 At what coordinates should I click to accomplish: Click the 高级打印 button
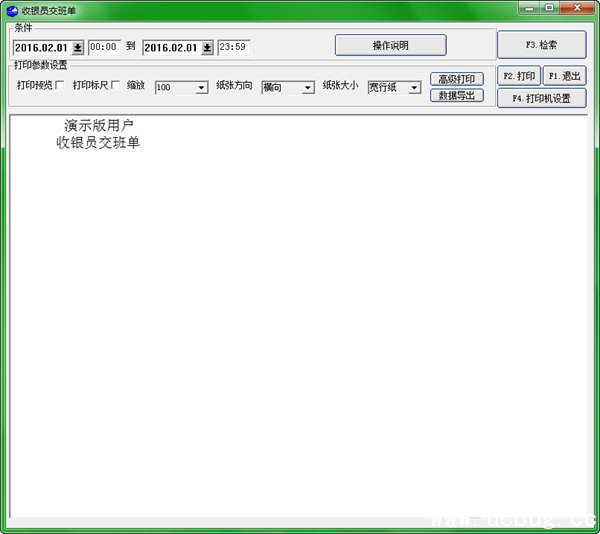click(x=457, y=79)
